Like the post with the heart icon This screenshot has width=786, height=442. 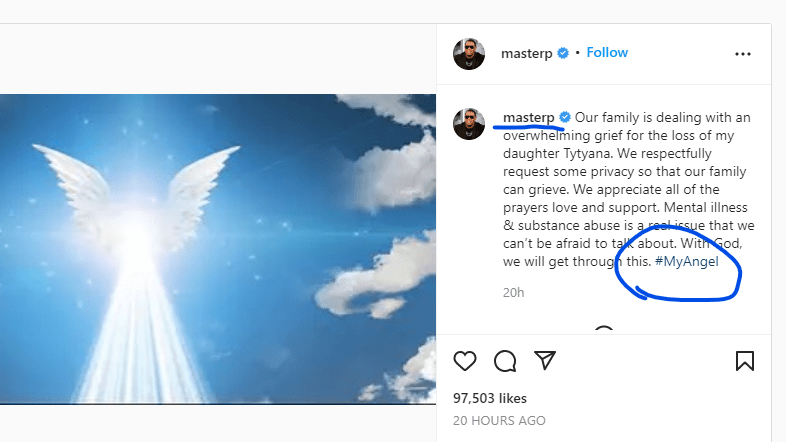coord(465,360)
